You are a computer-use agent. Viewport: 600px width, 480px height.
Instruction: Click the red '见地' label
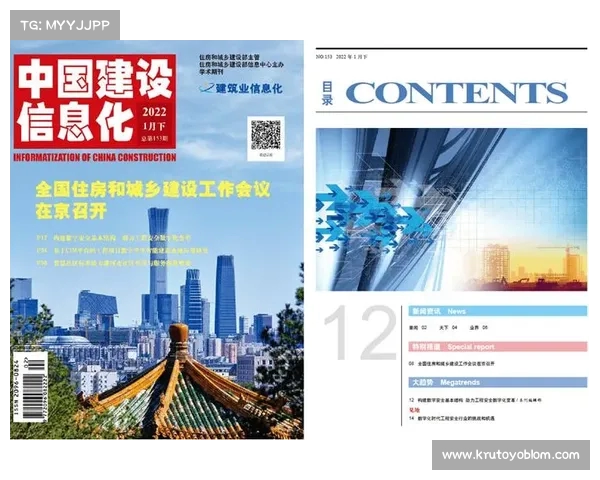tap(414, 410)
